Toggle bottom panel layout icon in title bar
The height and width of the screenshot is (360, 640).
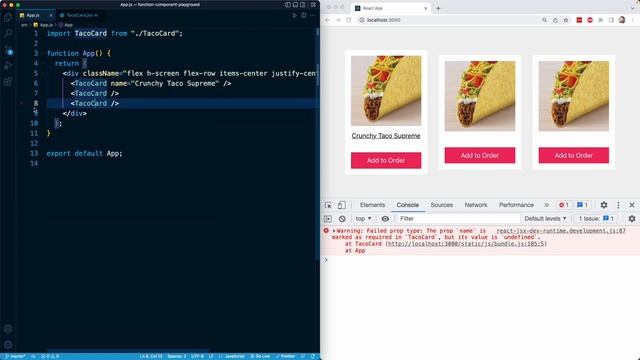(295, 4)
